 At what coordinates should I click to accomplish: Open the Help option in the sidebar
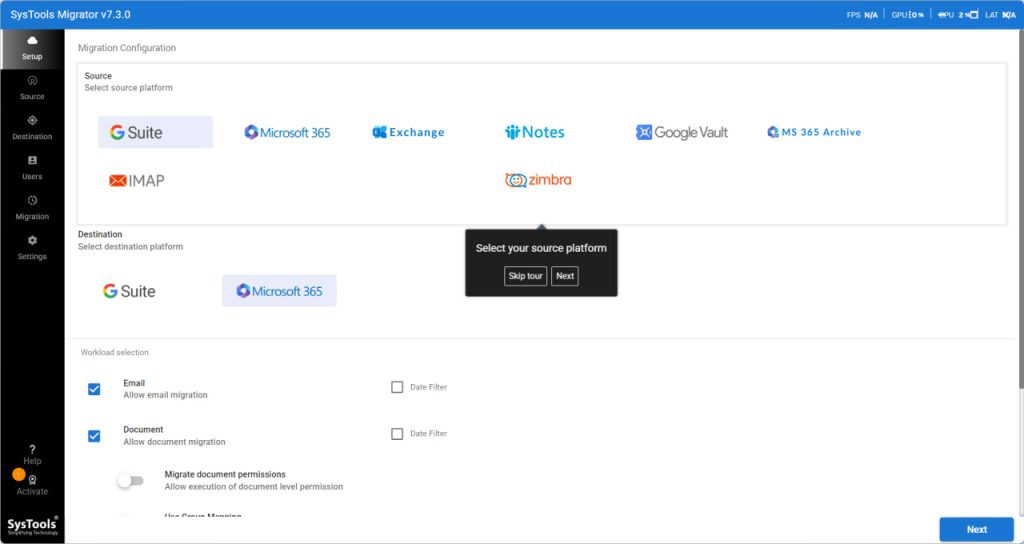coord(32,455)
